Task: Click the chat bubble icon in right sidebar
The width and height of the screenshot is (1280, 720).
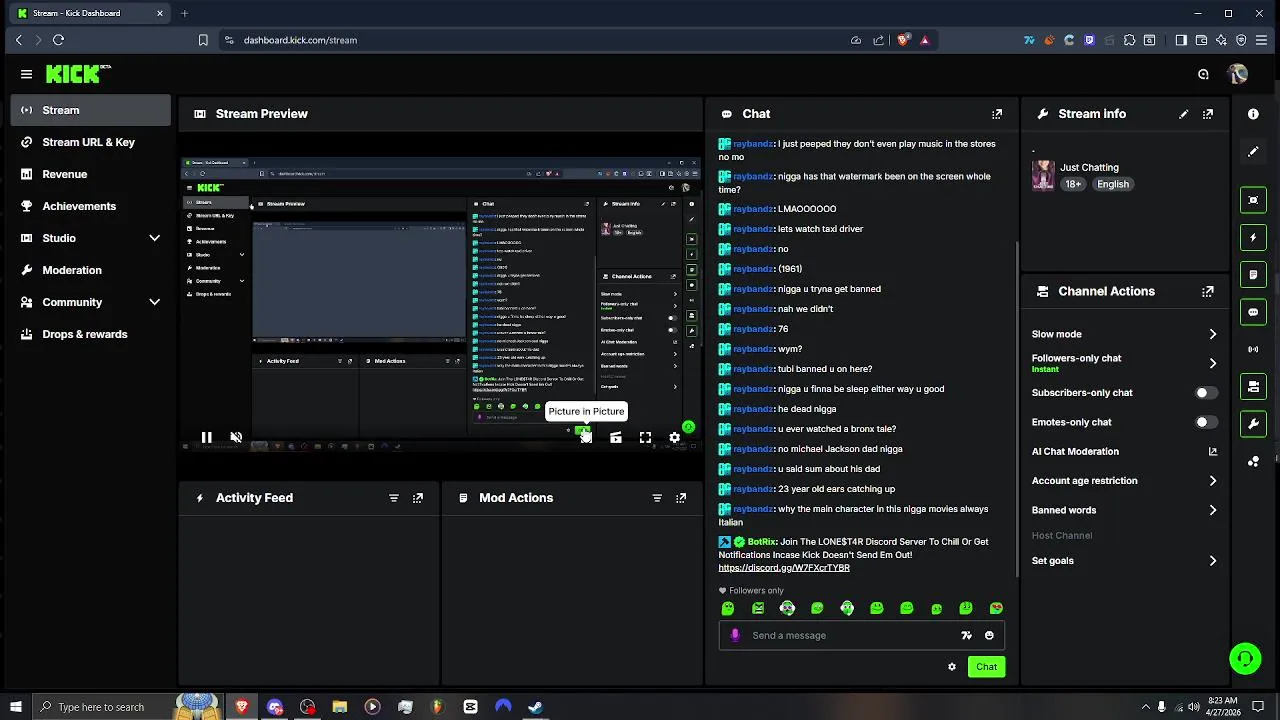Action: (x=1253, y=312)
